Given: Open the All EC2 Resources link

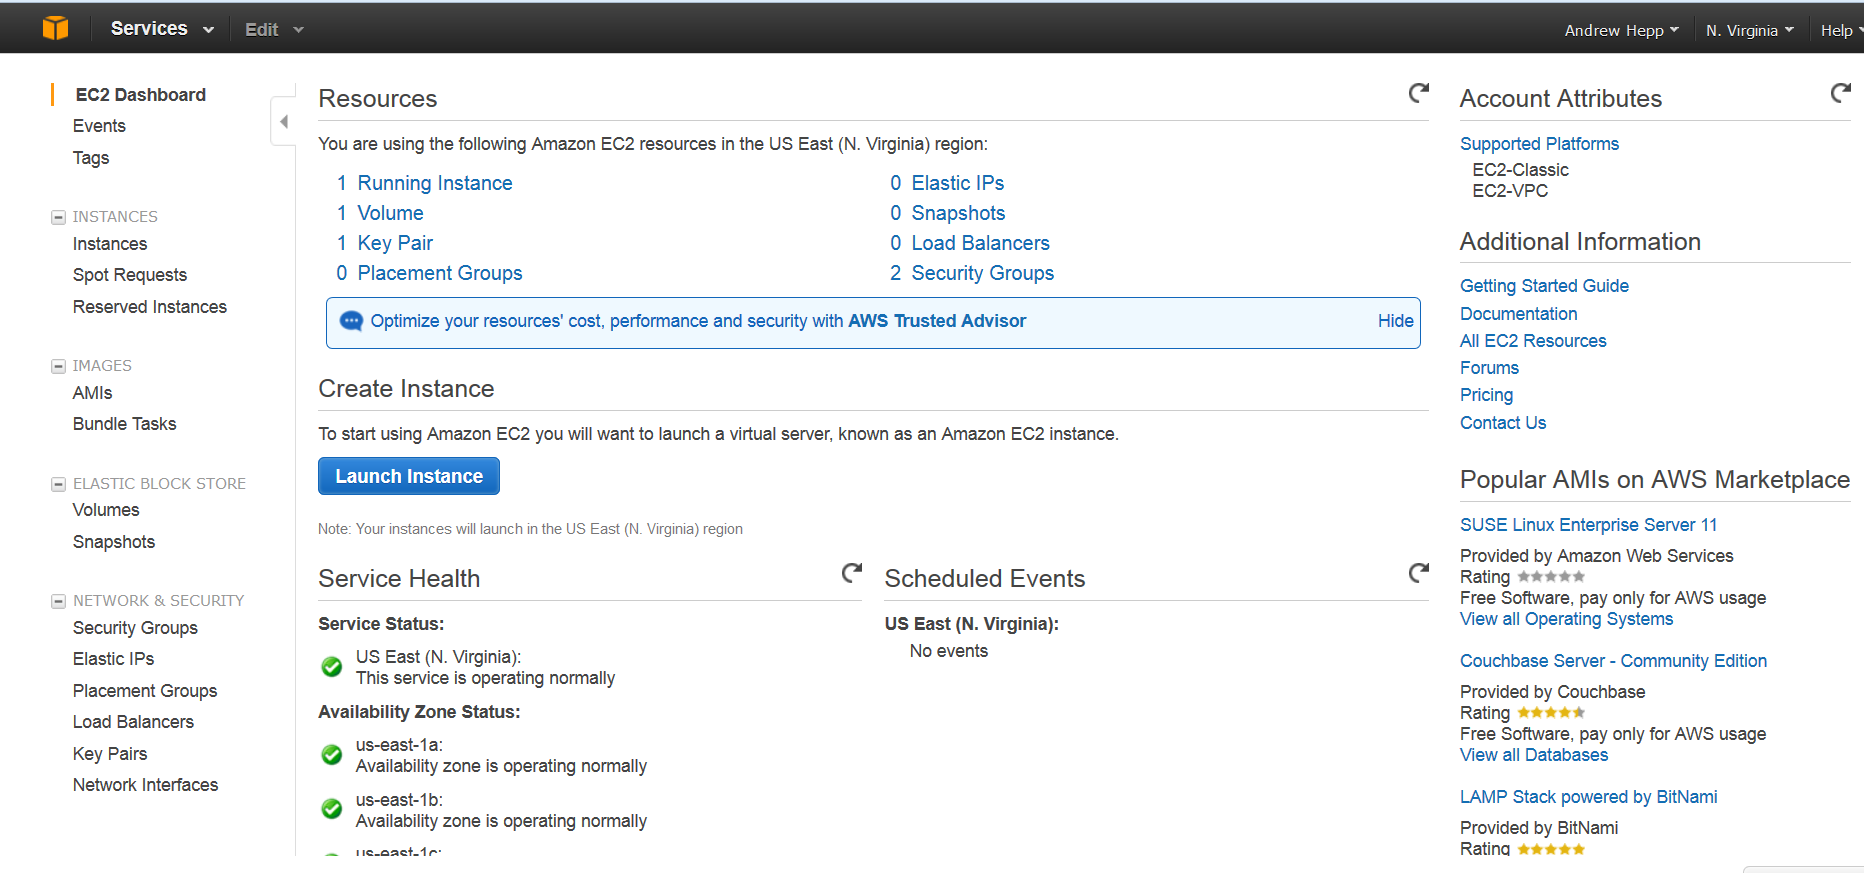Looking at the screenshot, I should (1533, 341).
